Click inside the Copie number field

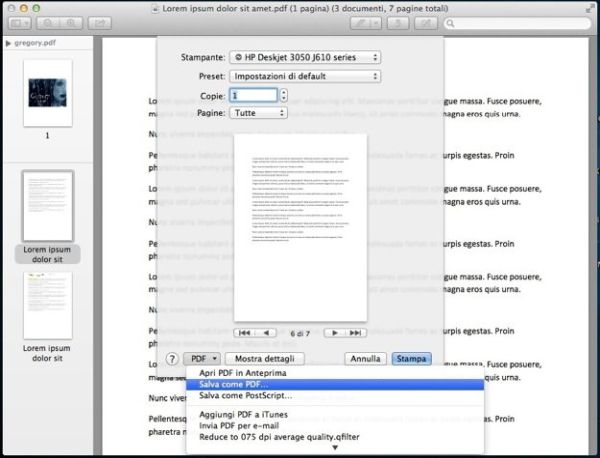[252, 95]
